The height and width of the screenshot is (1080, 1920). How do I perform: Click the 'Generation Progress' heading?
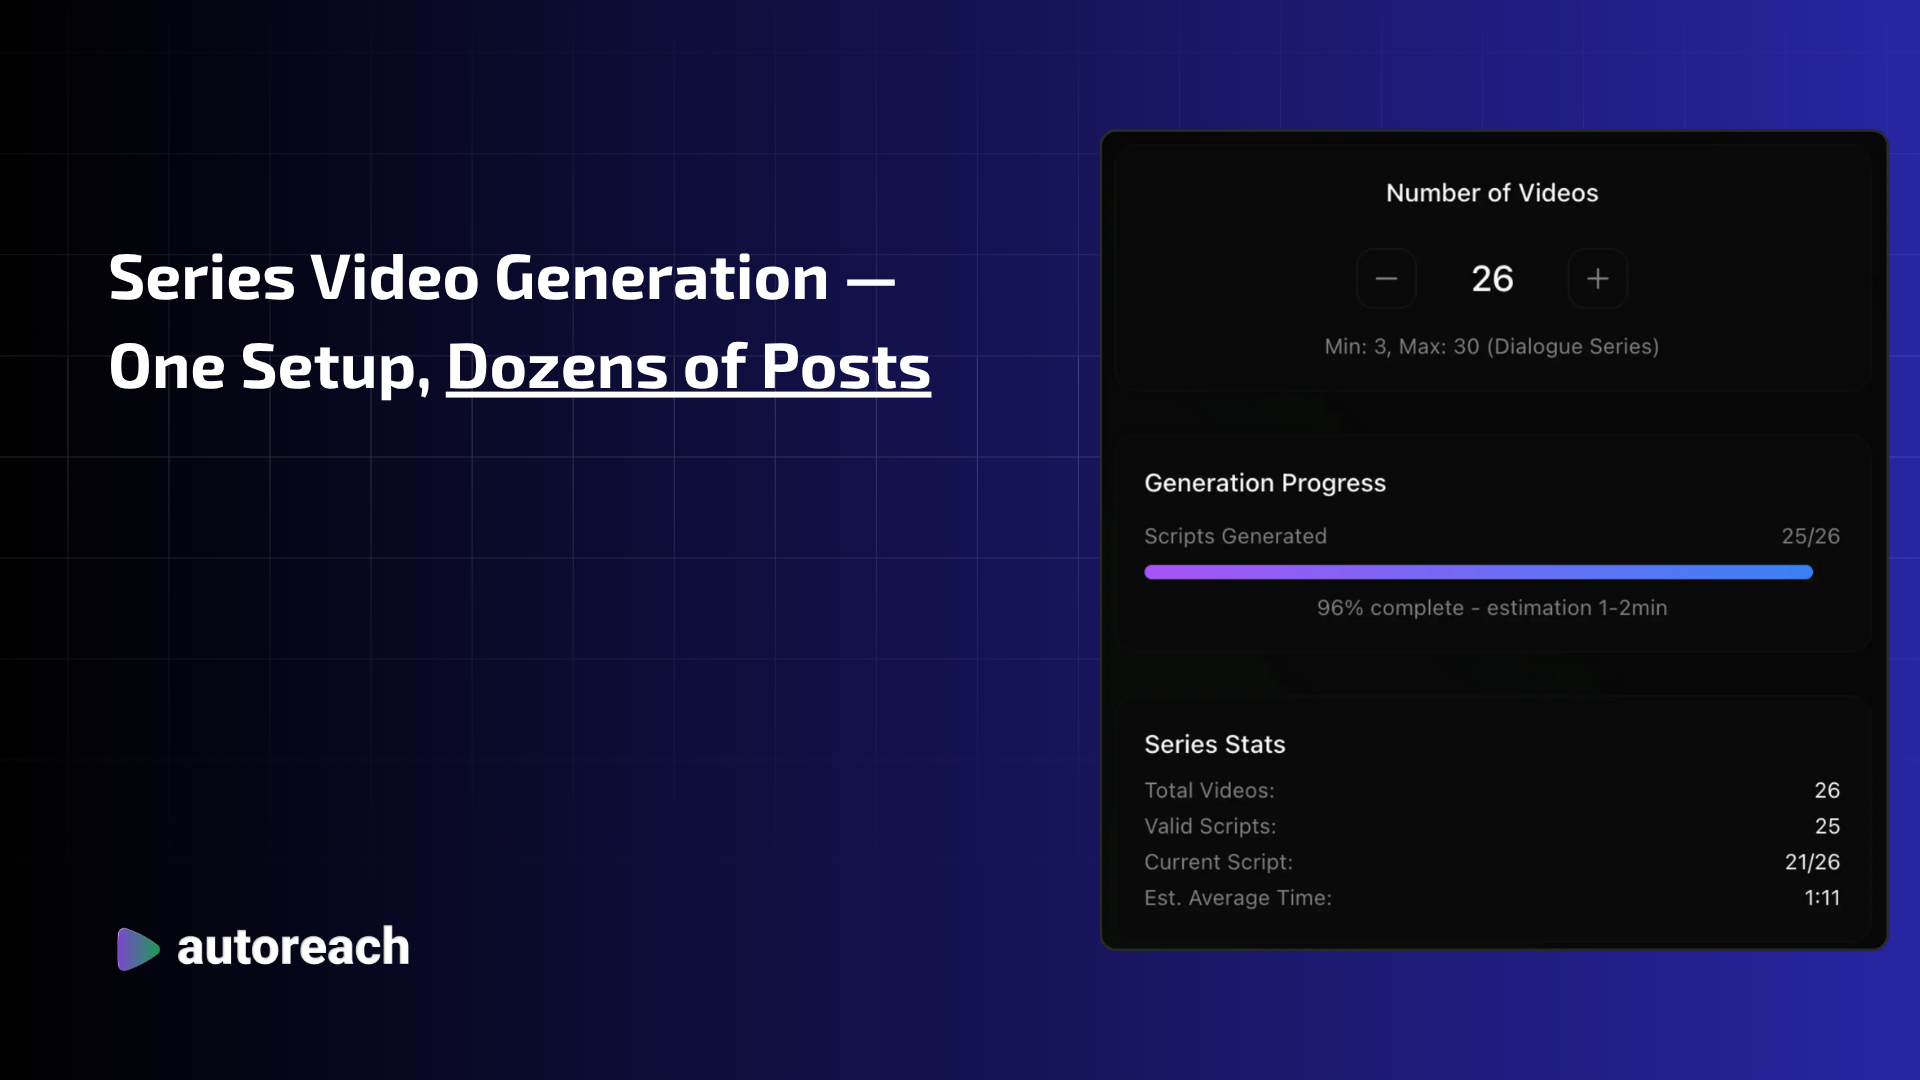[1265, 483]
